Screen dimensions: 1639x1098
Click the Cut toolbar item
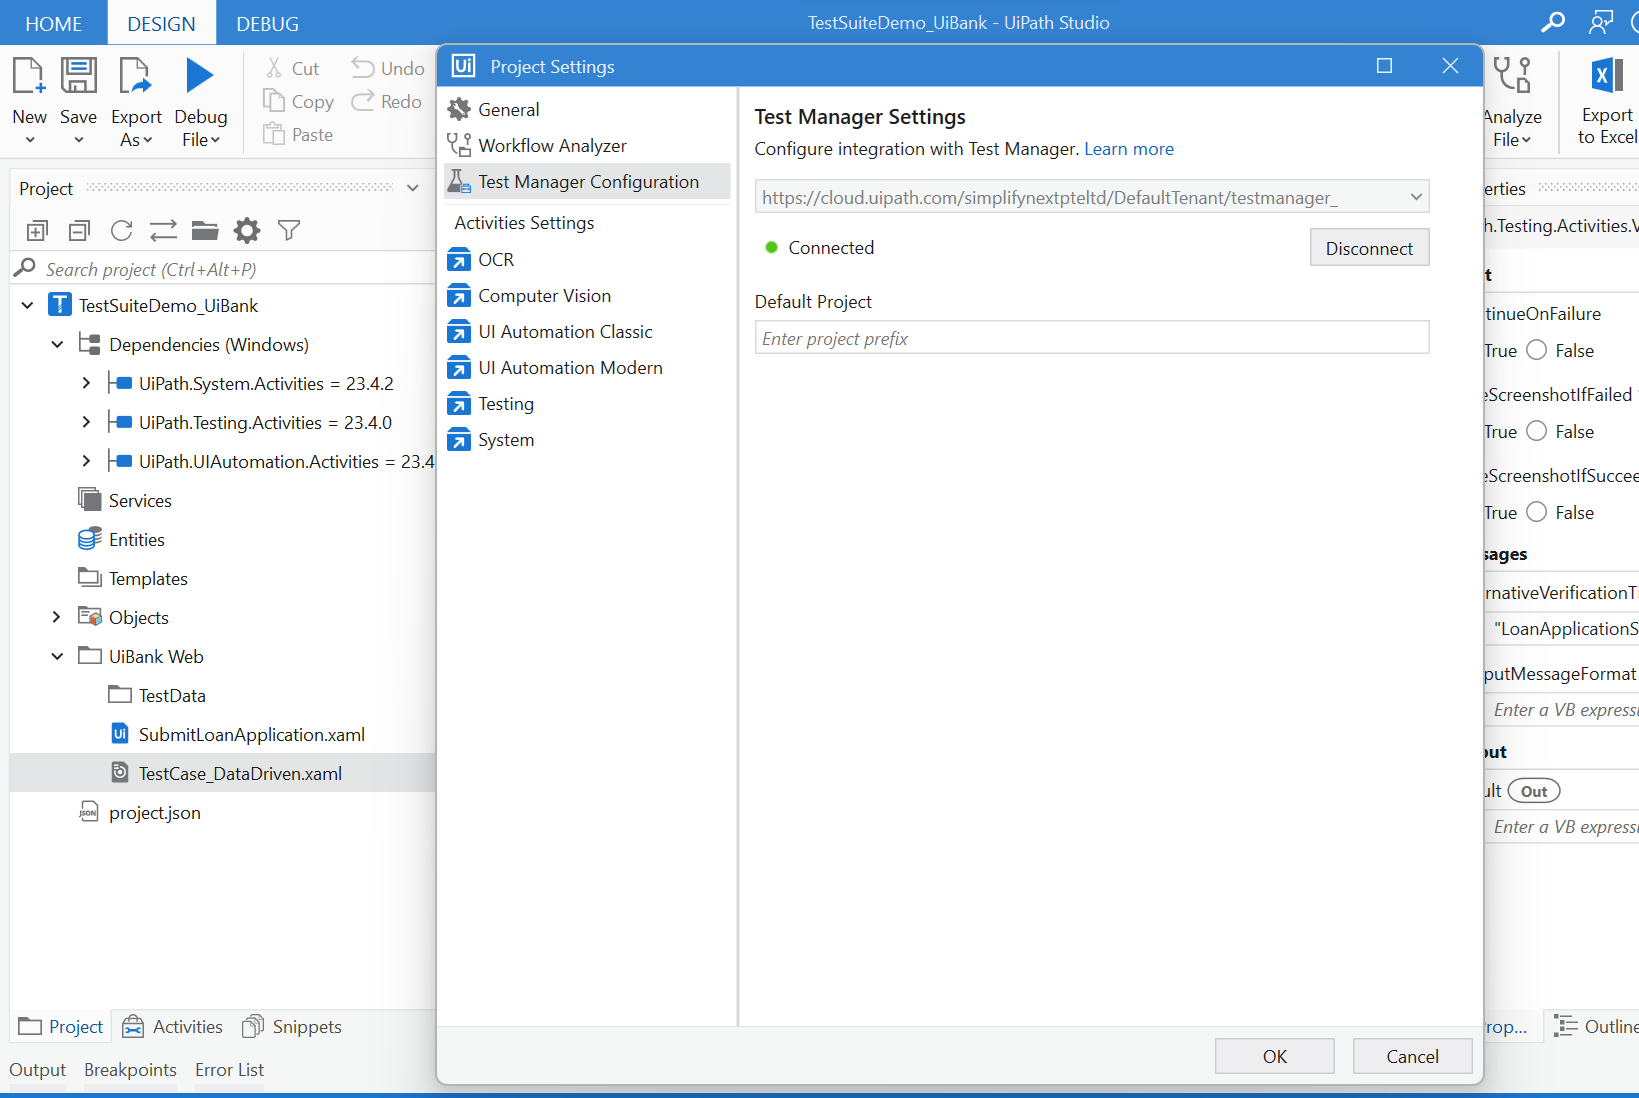pyautogui.click(x=292, y=68)
